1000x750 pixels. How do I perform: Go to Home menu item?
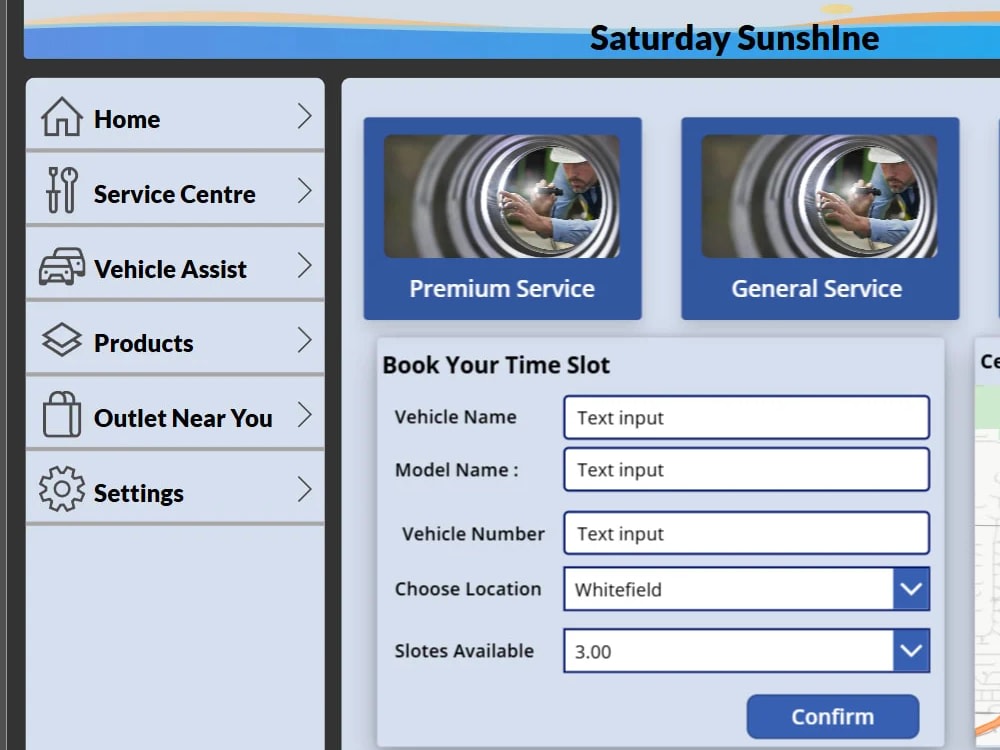pyautogui.click(x=175, y=115)
